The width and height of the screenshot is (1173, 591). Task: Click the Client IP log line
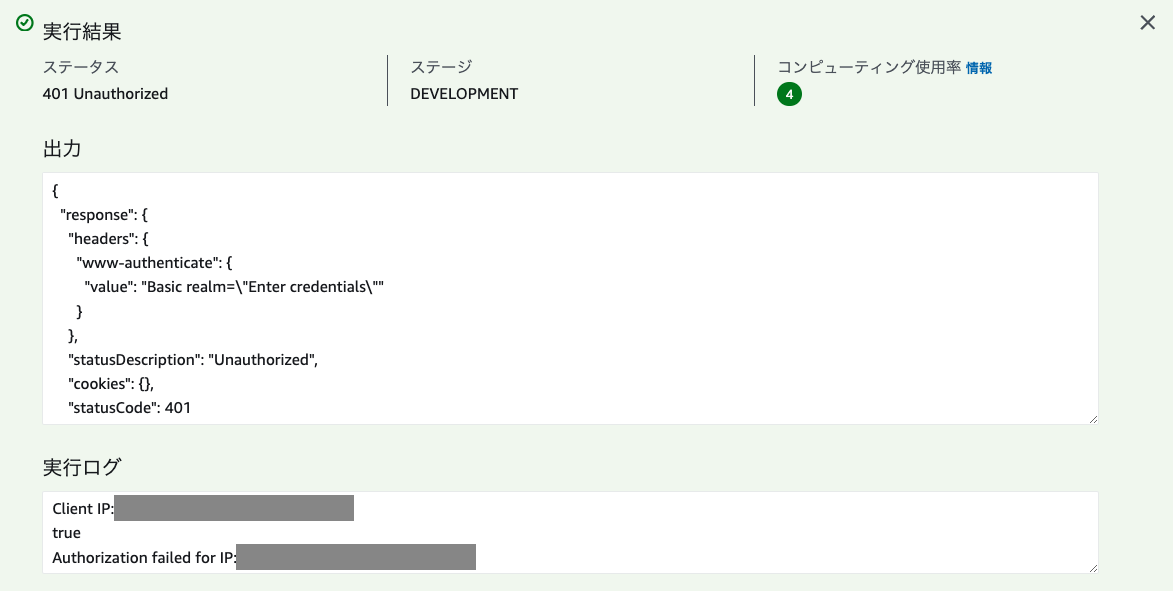[203, 509]
